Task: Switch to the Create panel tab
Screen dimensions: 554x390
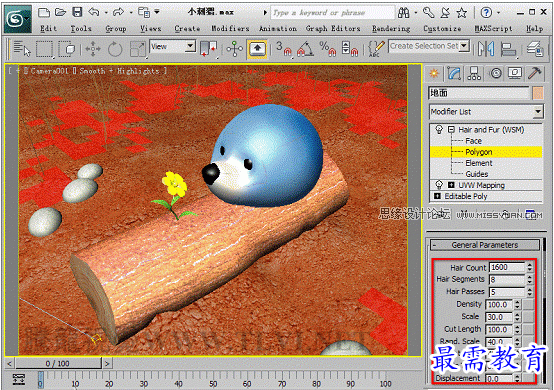Action: tap(434, 73)
